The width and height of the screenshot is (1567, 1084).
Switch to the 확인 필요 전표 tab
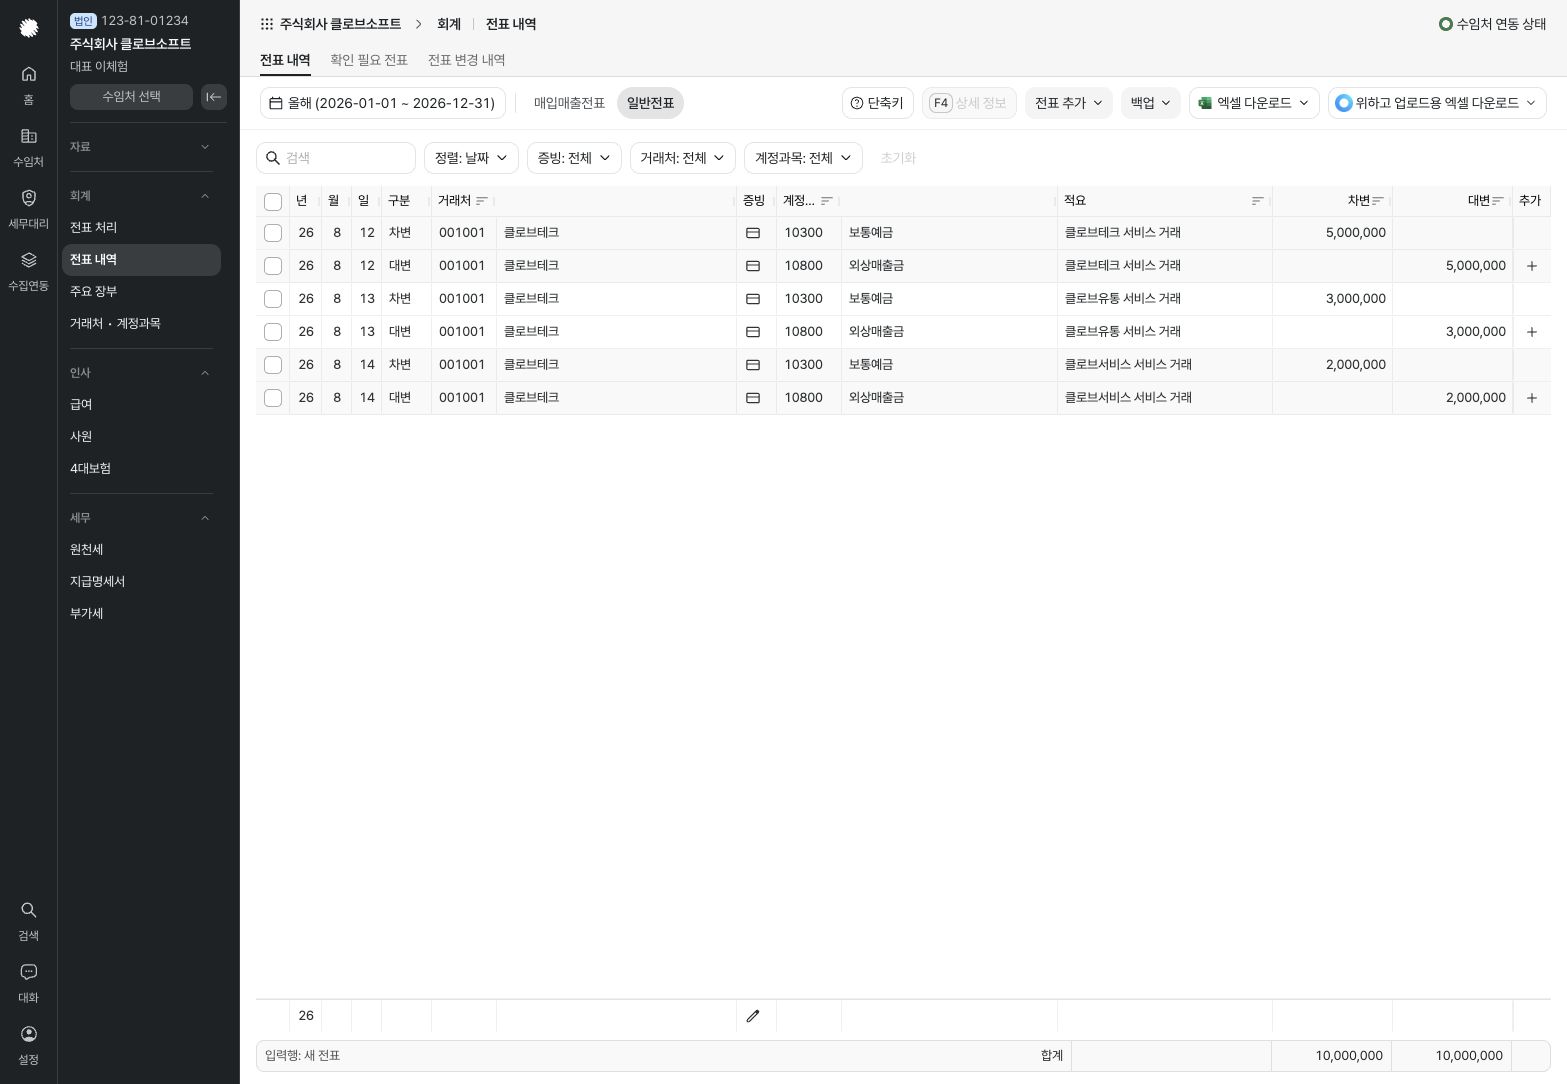369,60
